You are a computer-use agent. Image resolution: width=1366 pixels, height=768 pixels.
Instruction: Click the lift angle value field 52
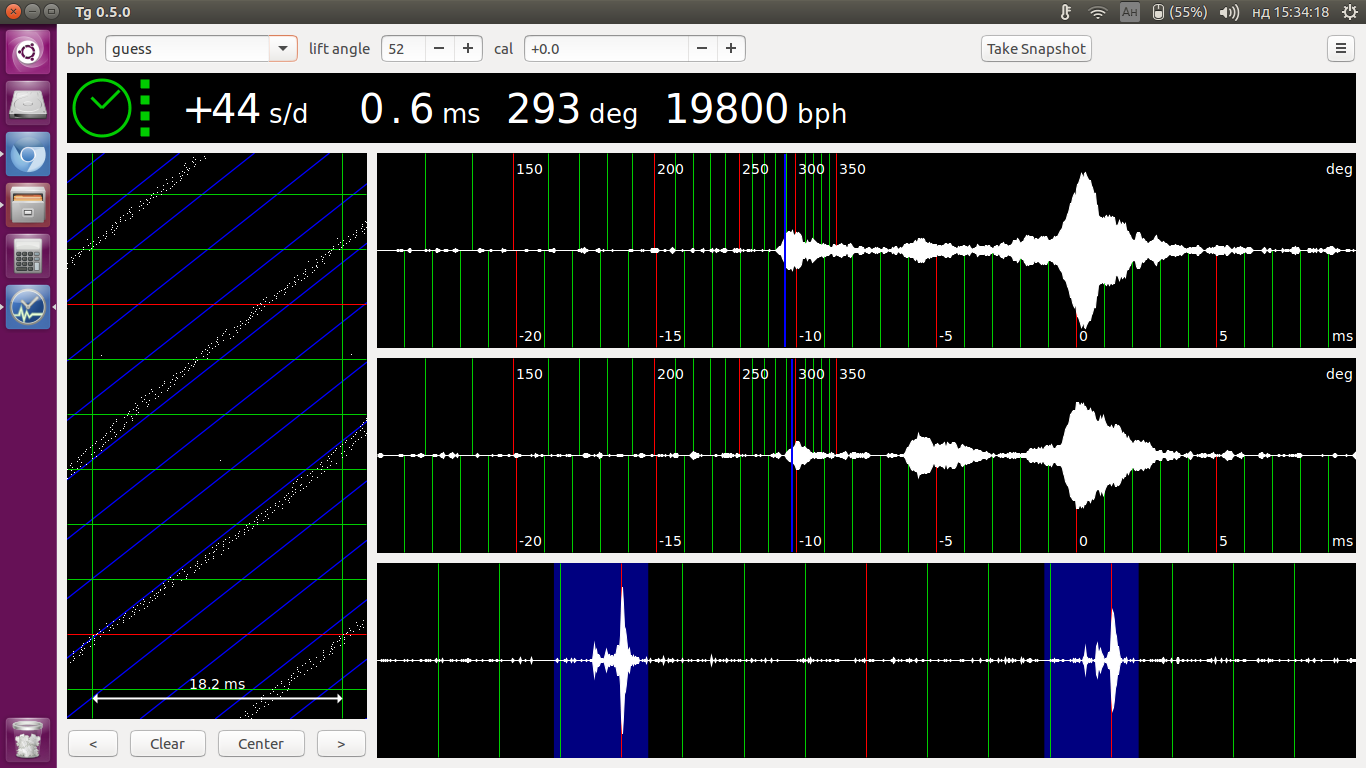coord(404,48)
